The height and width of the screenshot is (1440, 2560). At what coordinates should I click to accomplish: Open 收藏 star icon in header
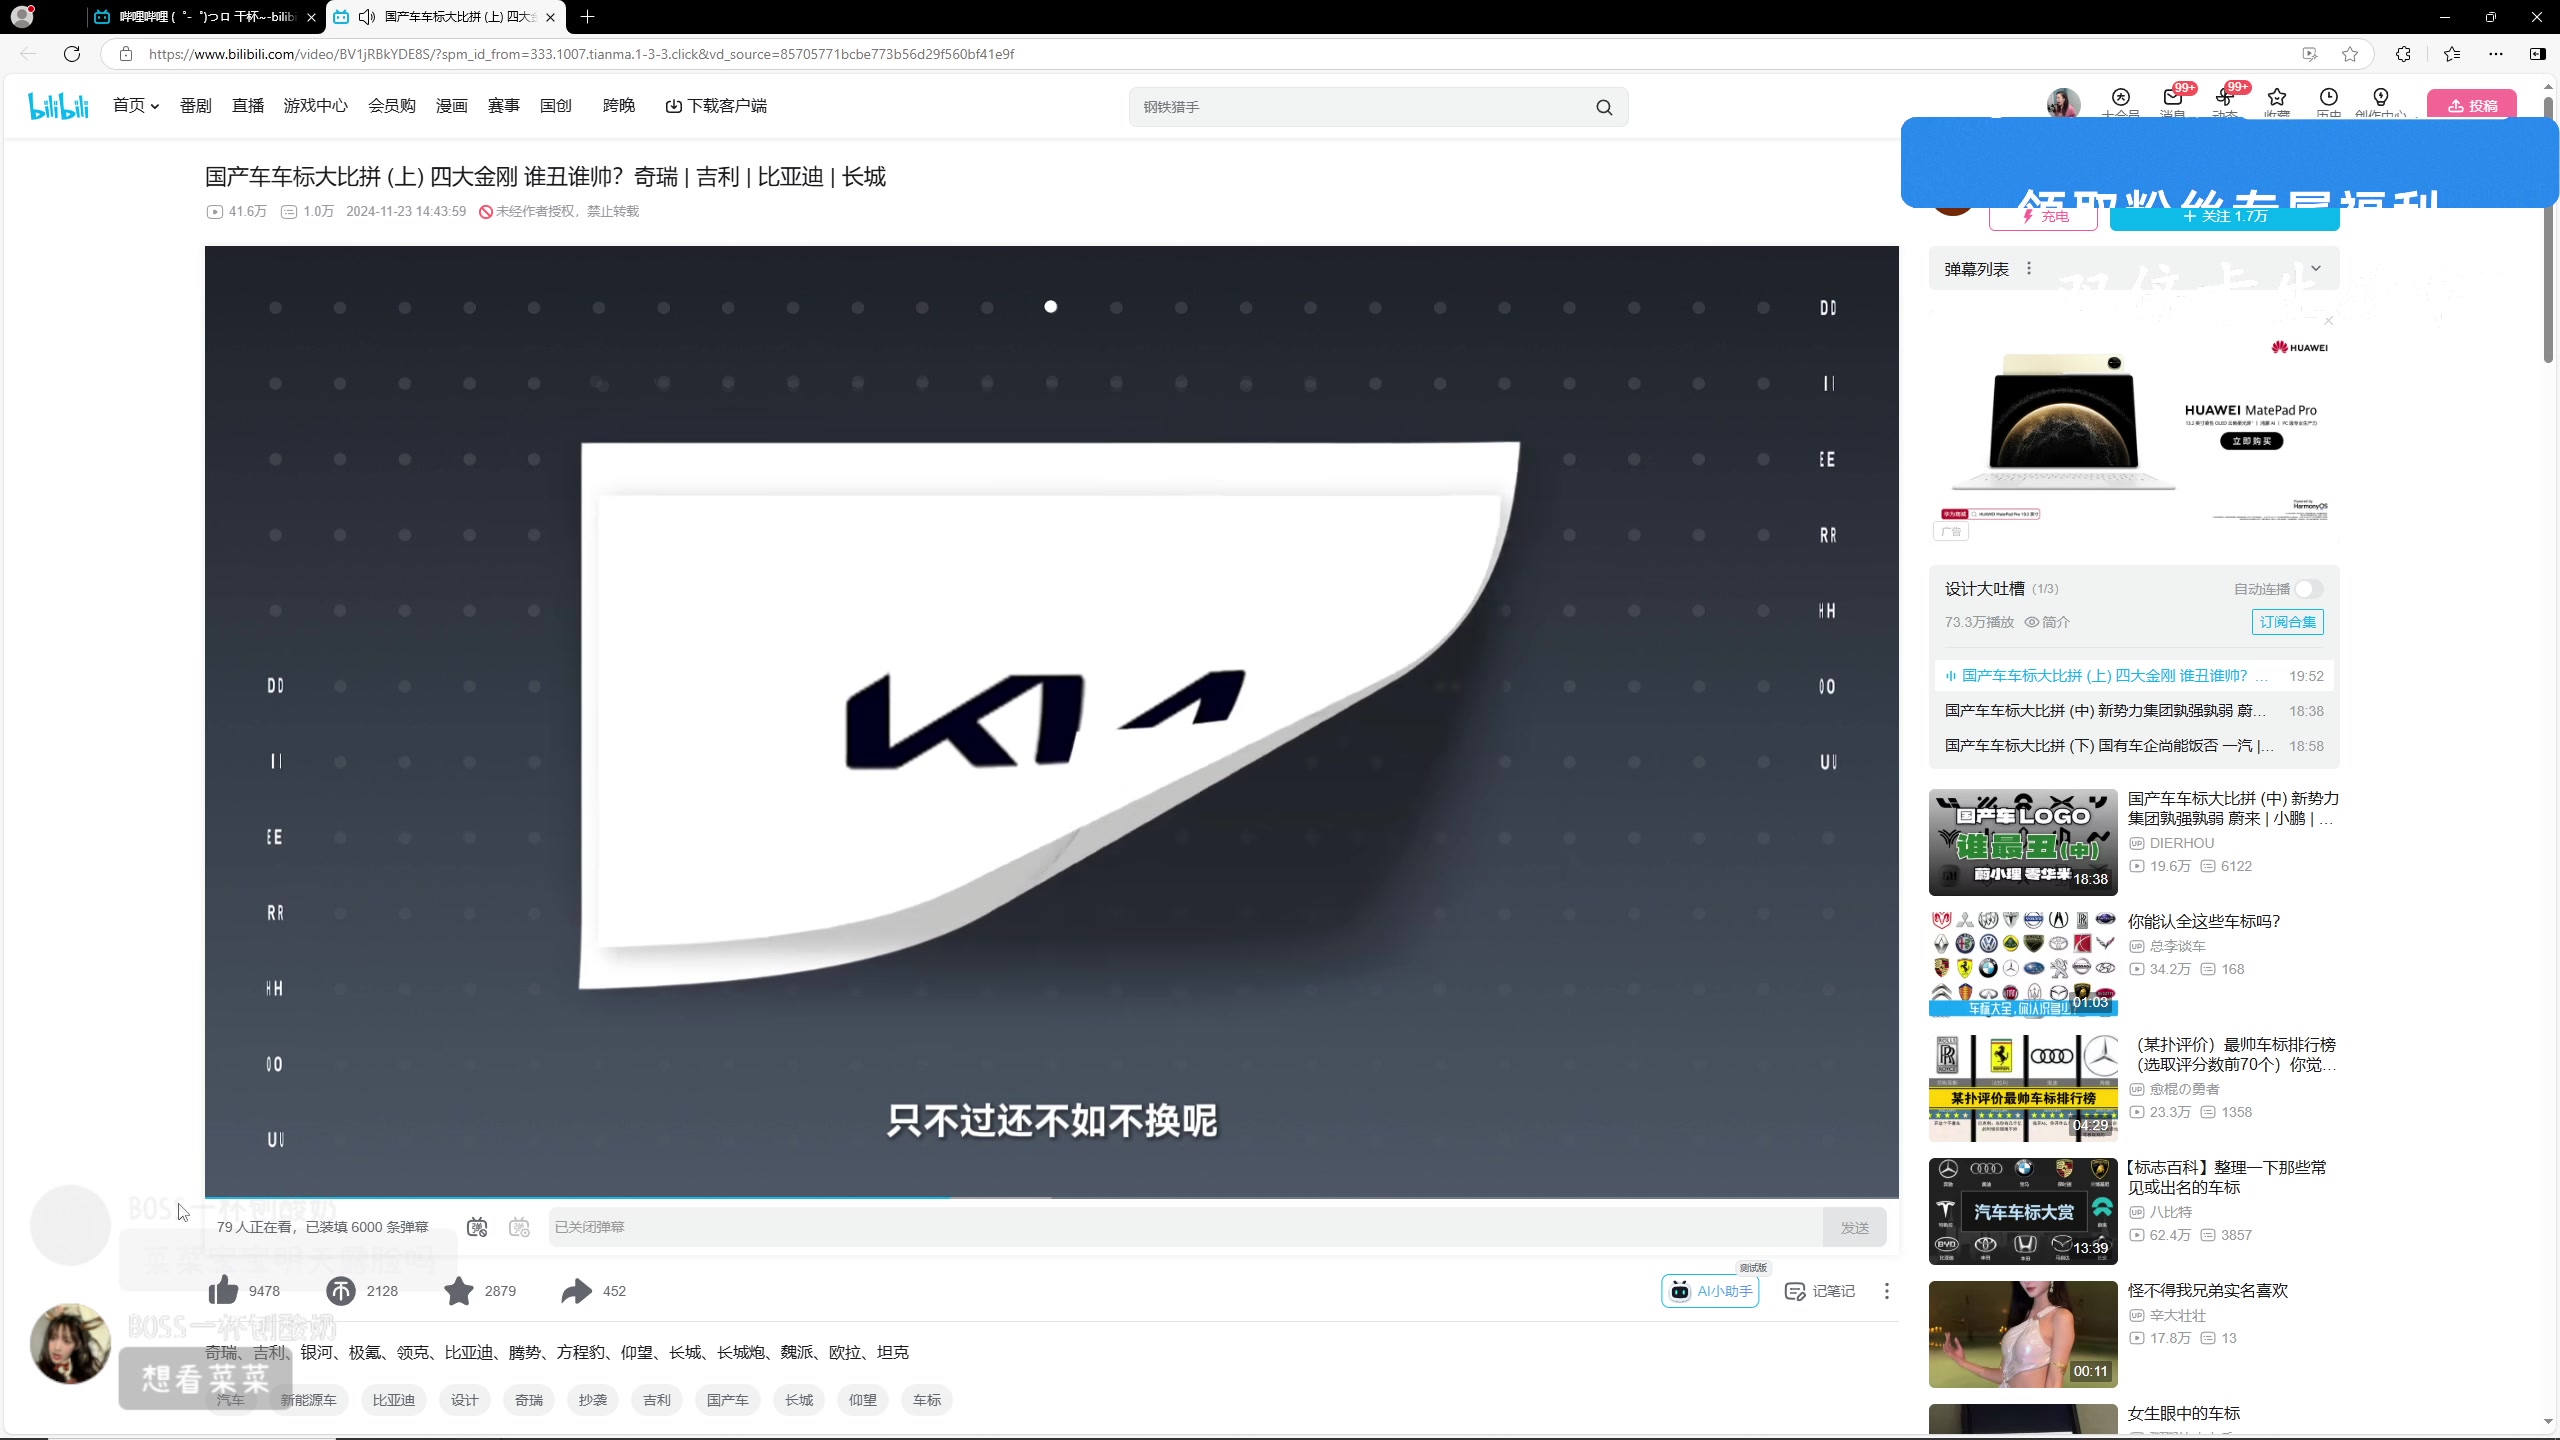(x=2277, y=98)
